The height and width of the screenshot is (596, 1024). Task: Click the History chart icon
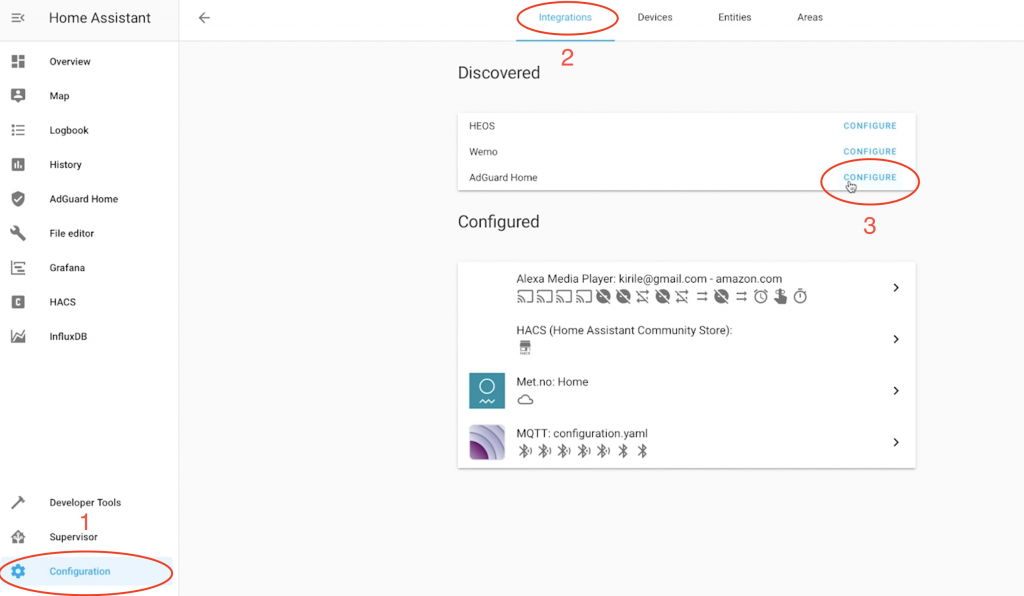pyautogui.click(x=18, y=165)
